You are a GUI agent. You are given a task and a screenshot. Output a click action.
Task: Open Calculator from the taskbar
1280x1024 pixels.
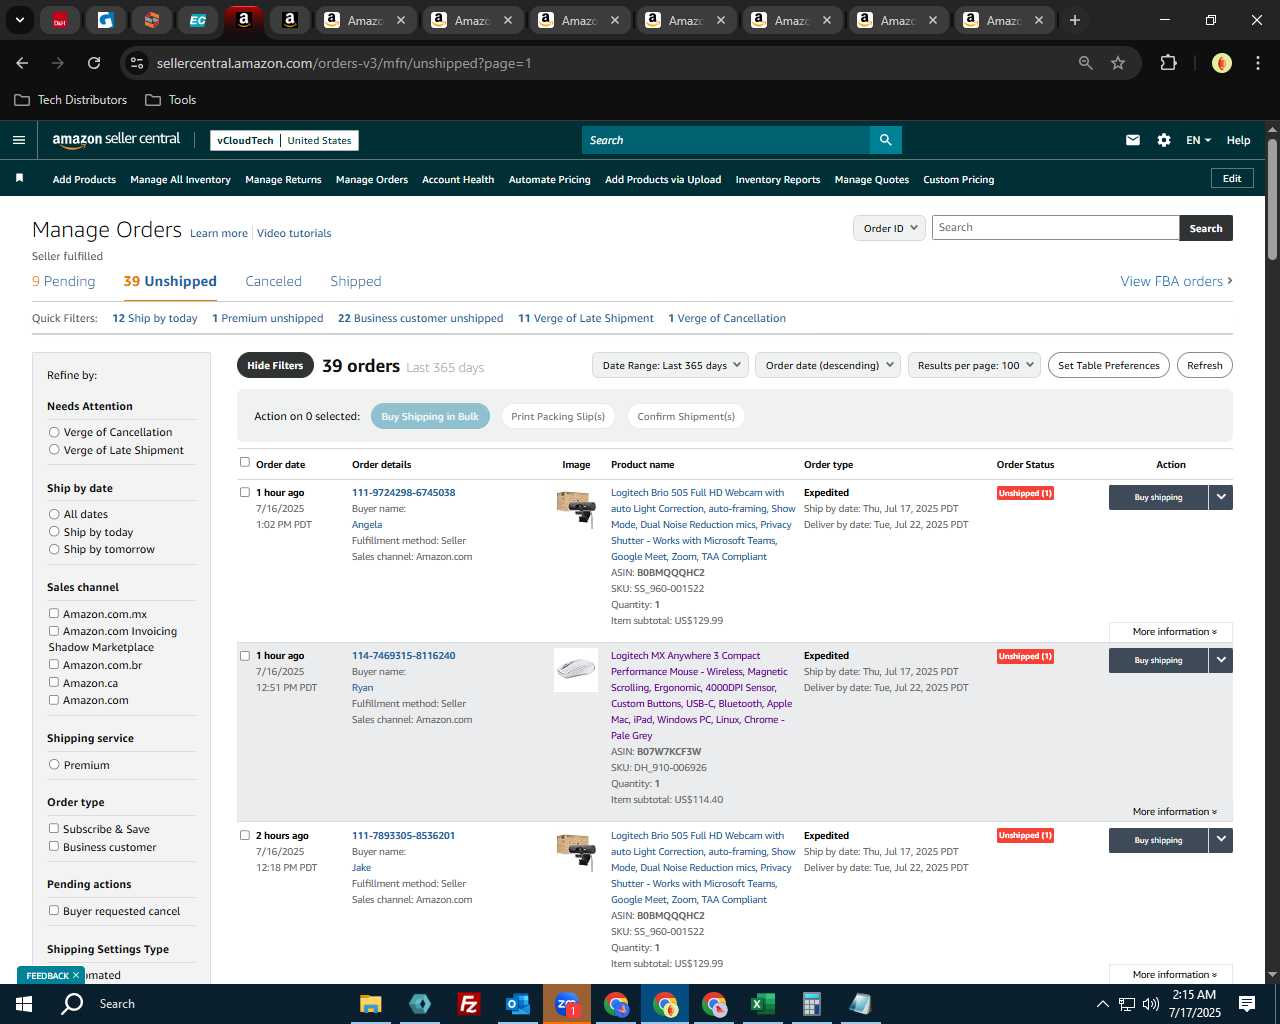coord(811,1004)
